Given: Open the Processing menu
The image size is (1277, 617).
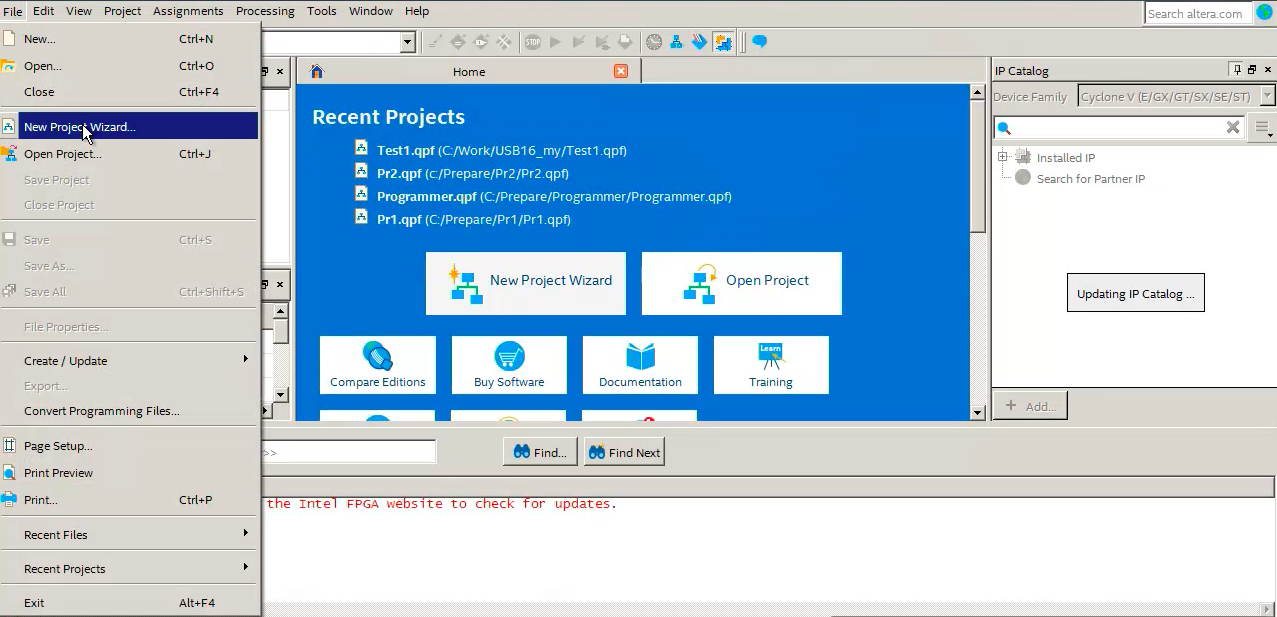Looking at the screenshot, I should tap(265, 11).
